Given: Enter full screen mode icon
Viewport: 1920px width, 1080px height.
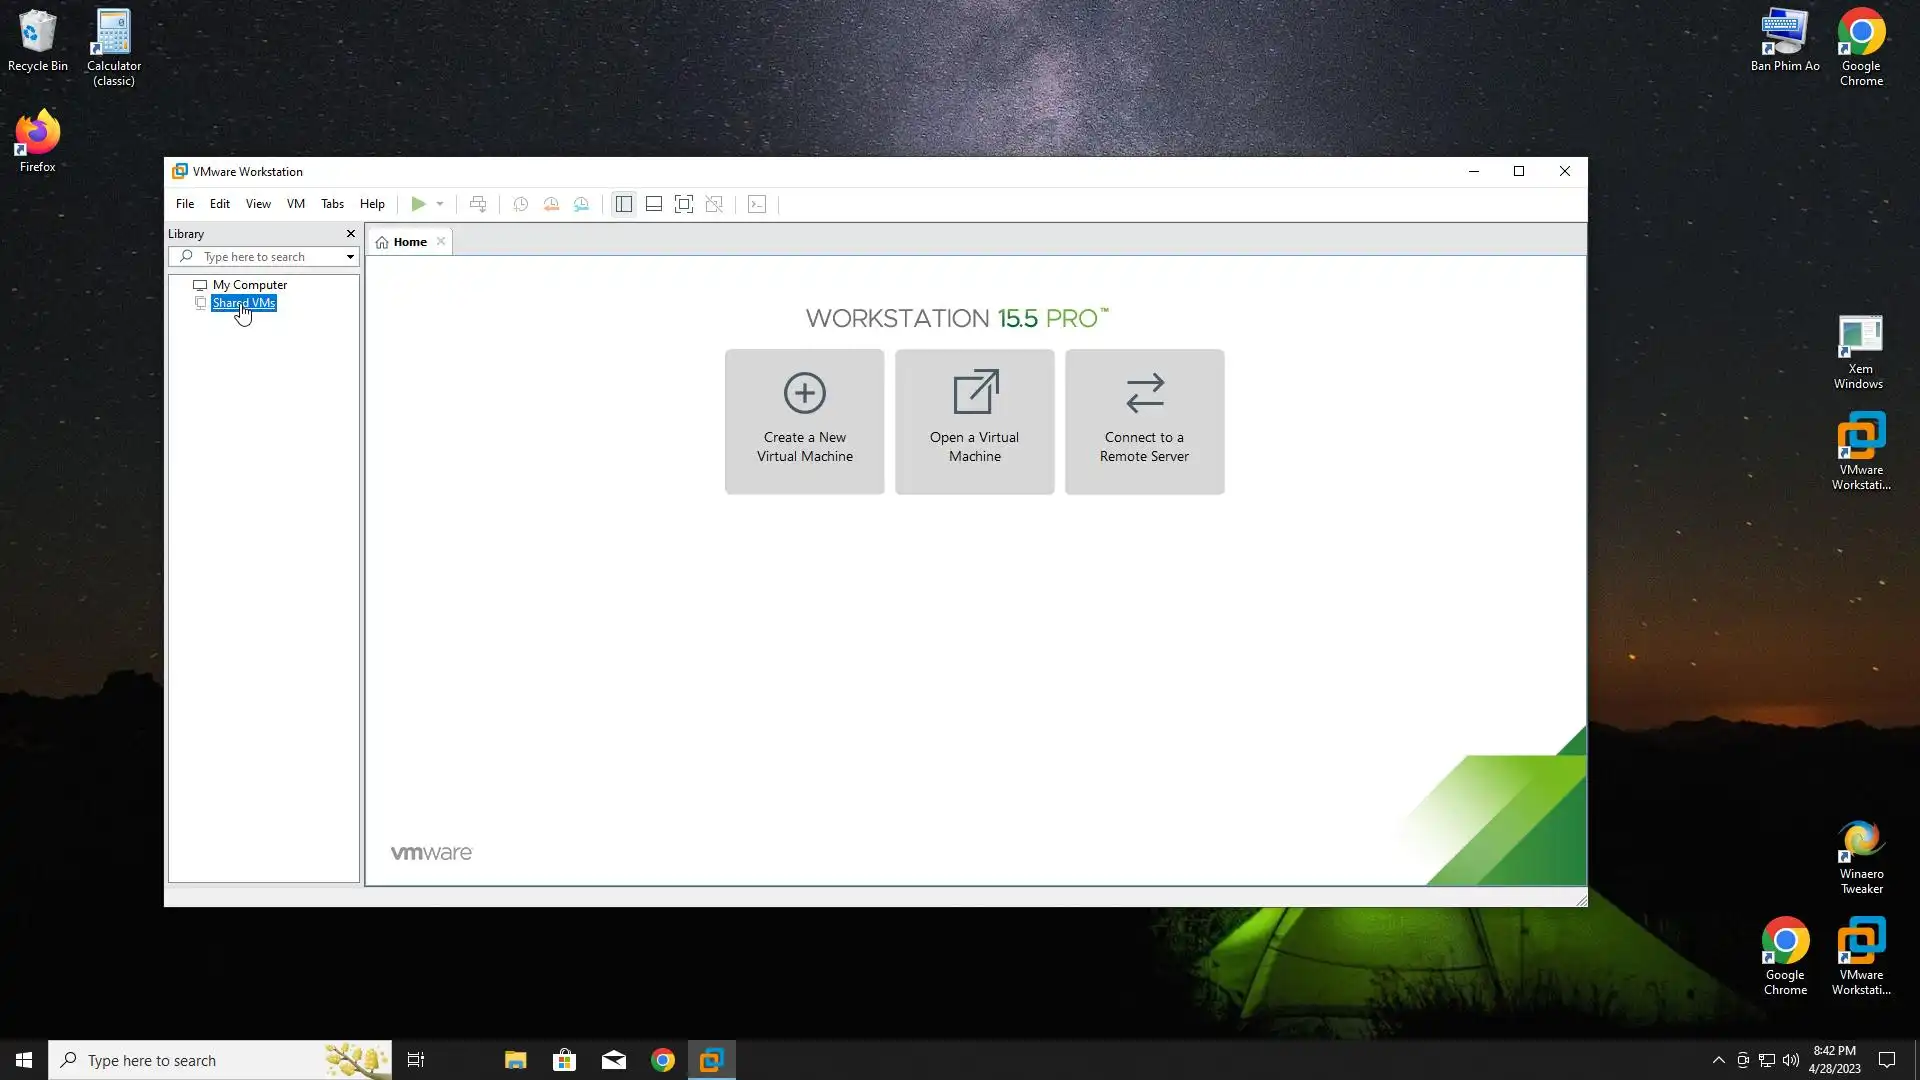Looking at the screenshot, I should [684, 204].
